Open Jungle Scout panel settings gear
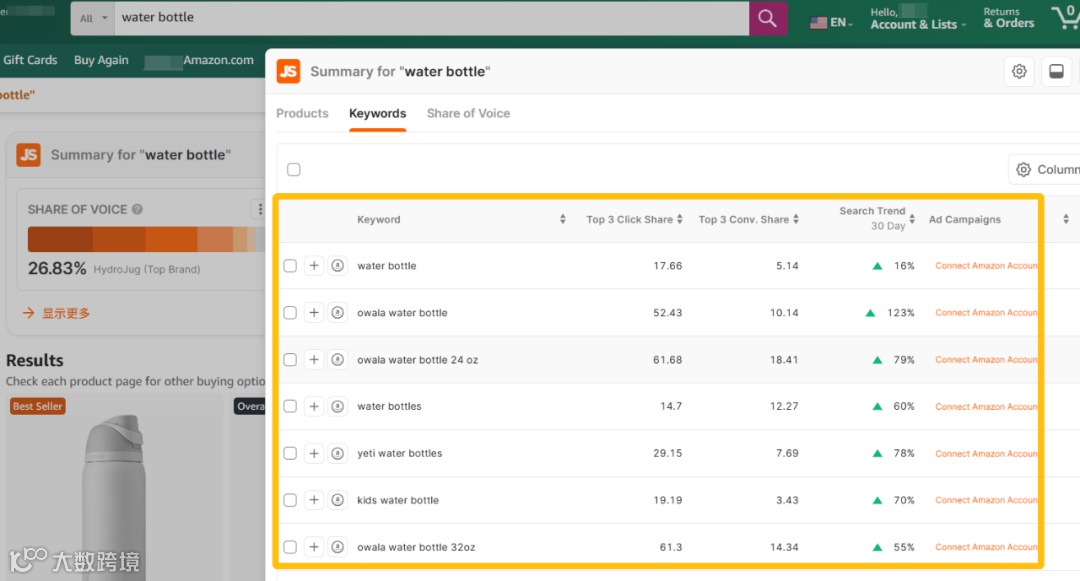1080x581 pixels. pyautogui.click(x=1019, y=72)
